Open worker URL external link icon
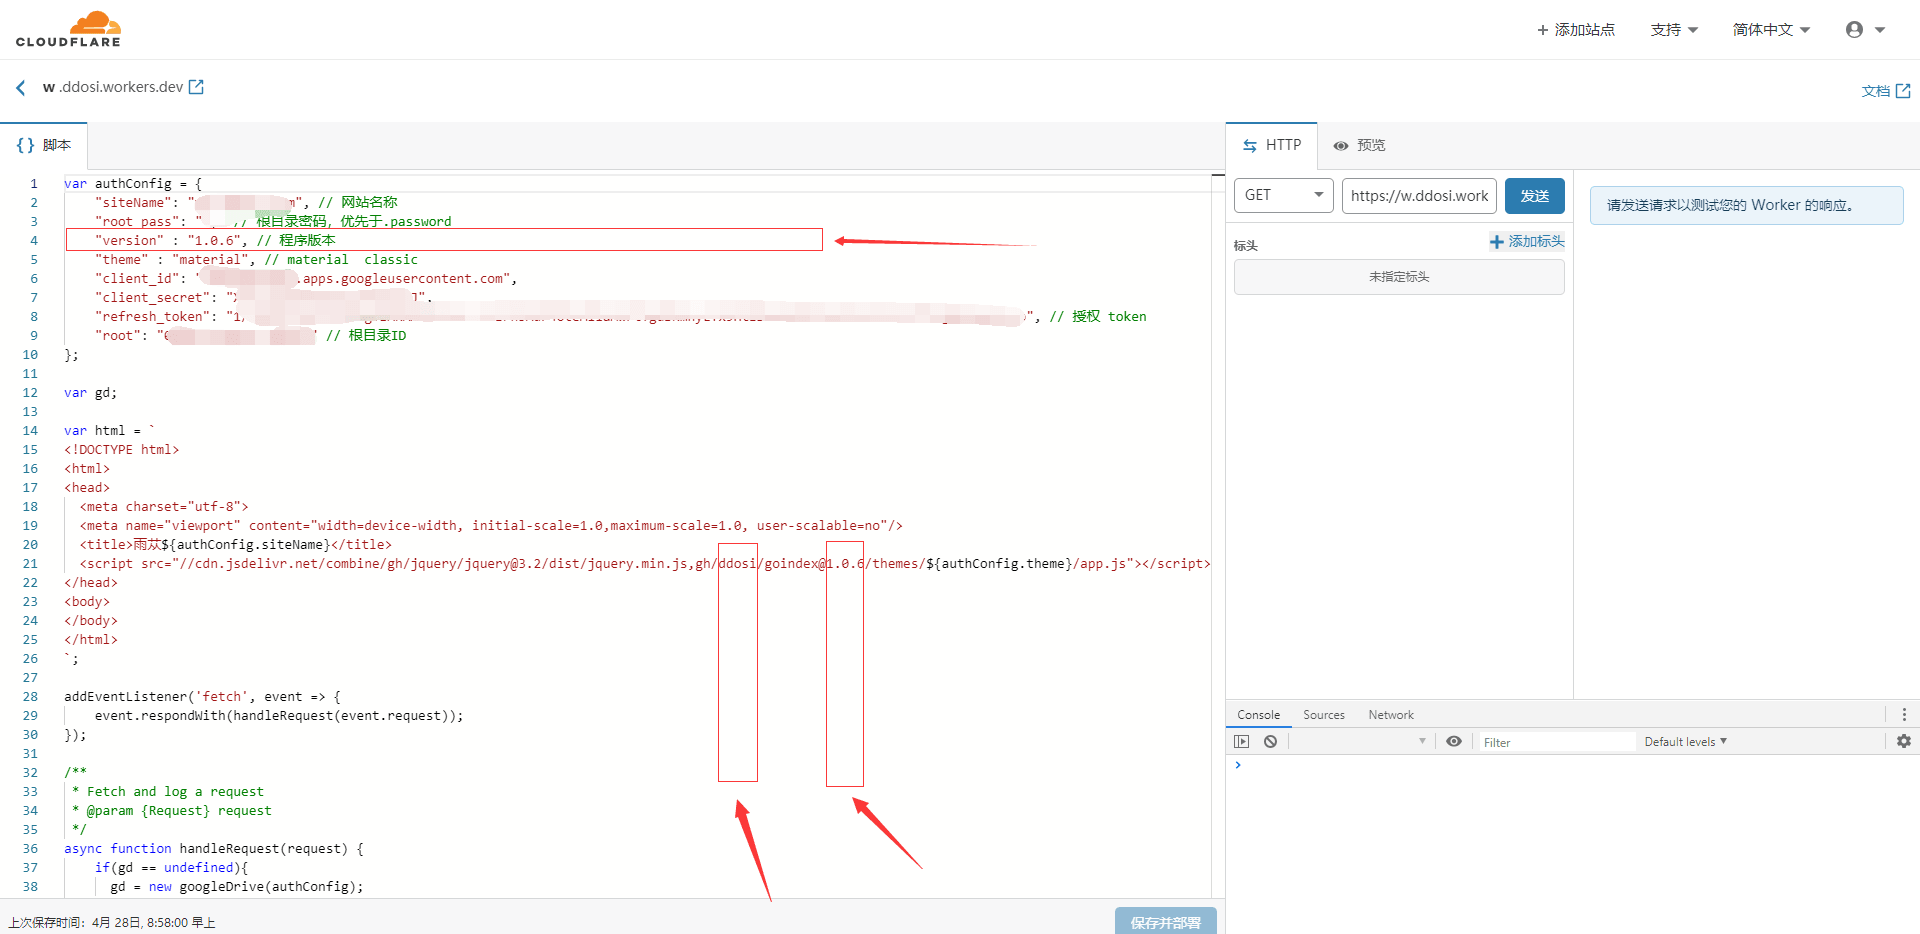Viewport: 1920px width, 934px height. coord(196,87)
